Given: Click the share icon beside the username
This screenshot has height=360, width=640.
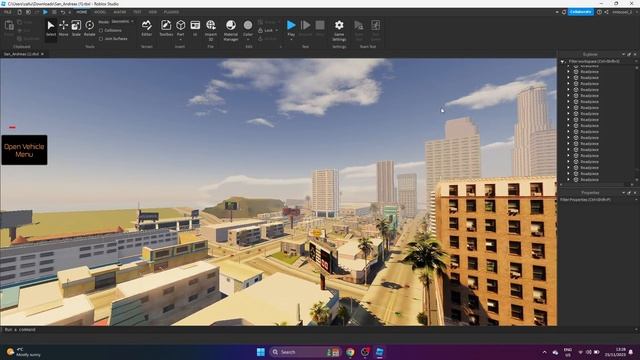Looking at the screenshot, I should click(607, 12).
